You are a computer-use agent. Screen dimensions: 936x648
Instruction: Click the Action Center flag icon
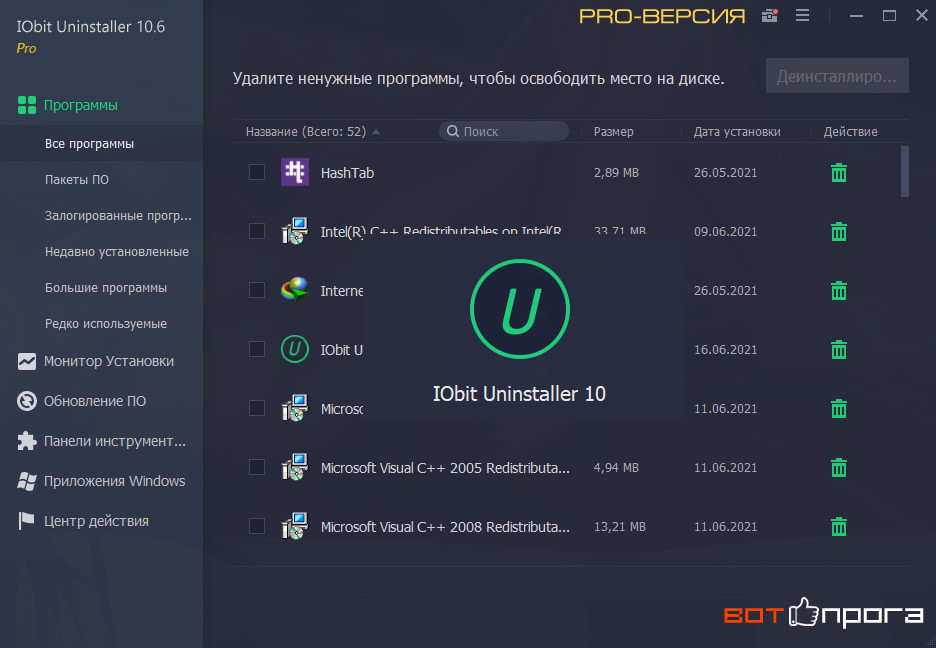tap(27, 521)
